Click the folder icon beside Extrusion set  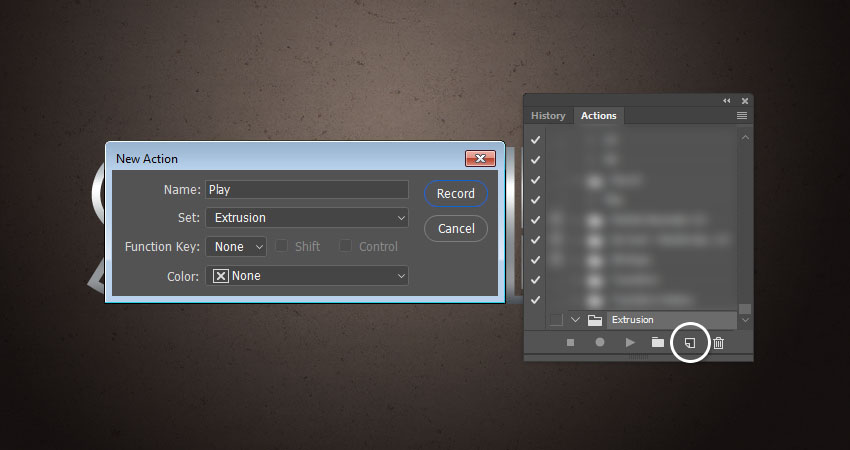click(x=595, y=320)
